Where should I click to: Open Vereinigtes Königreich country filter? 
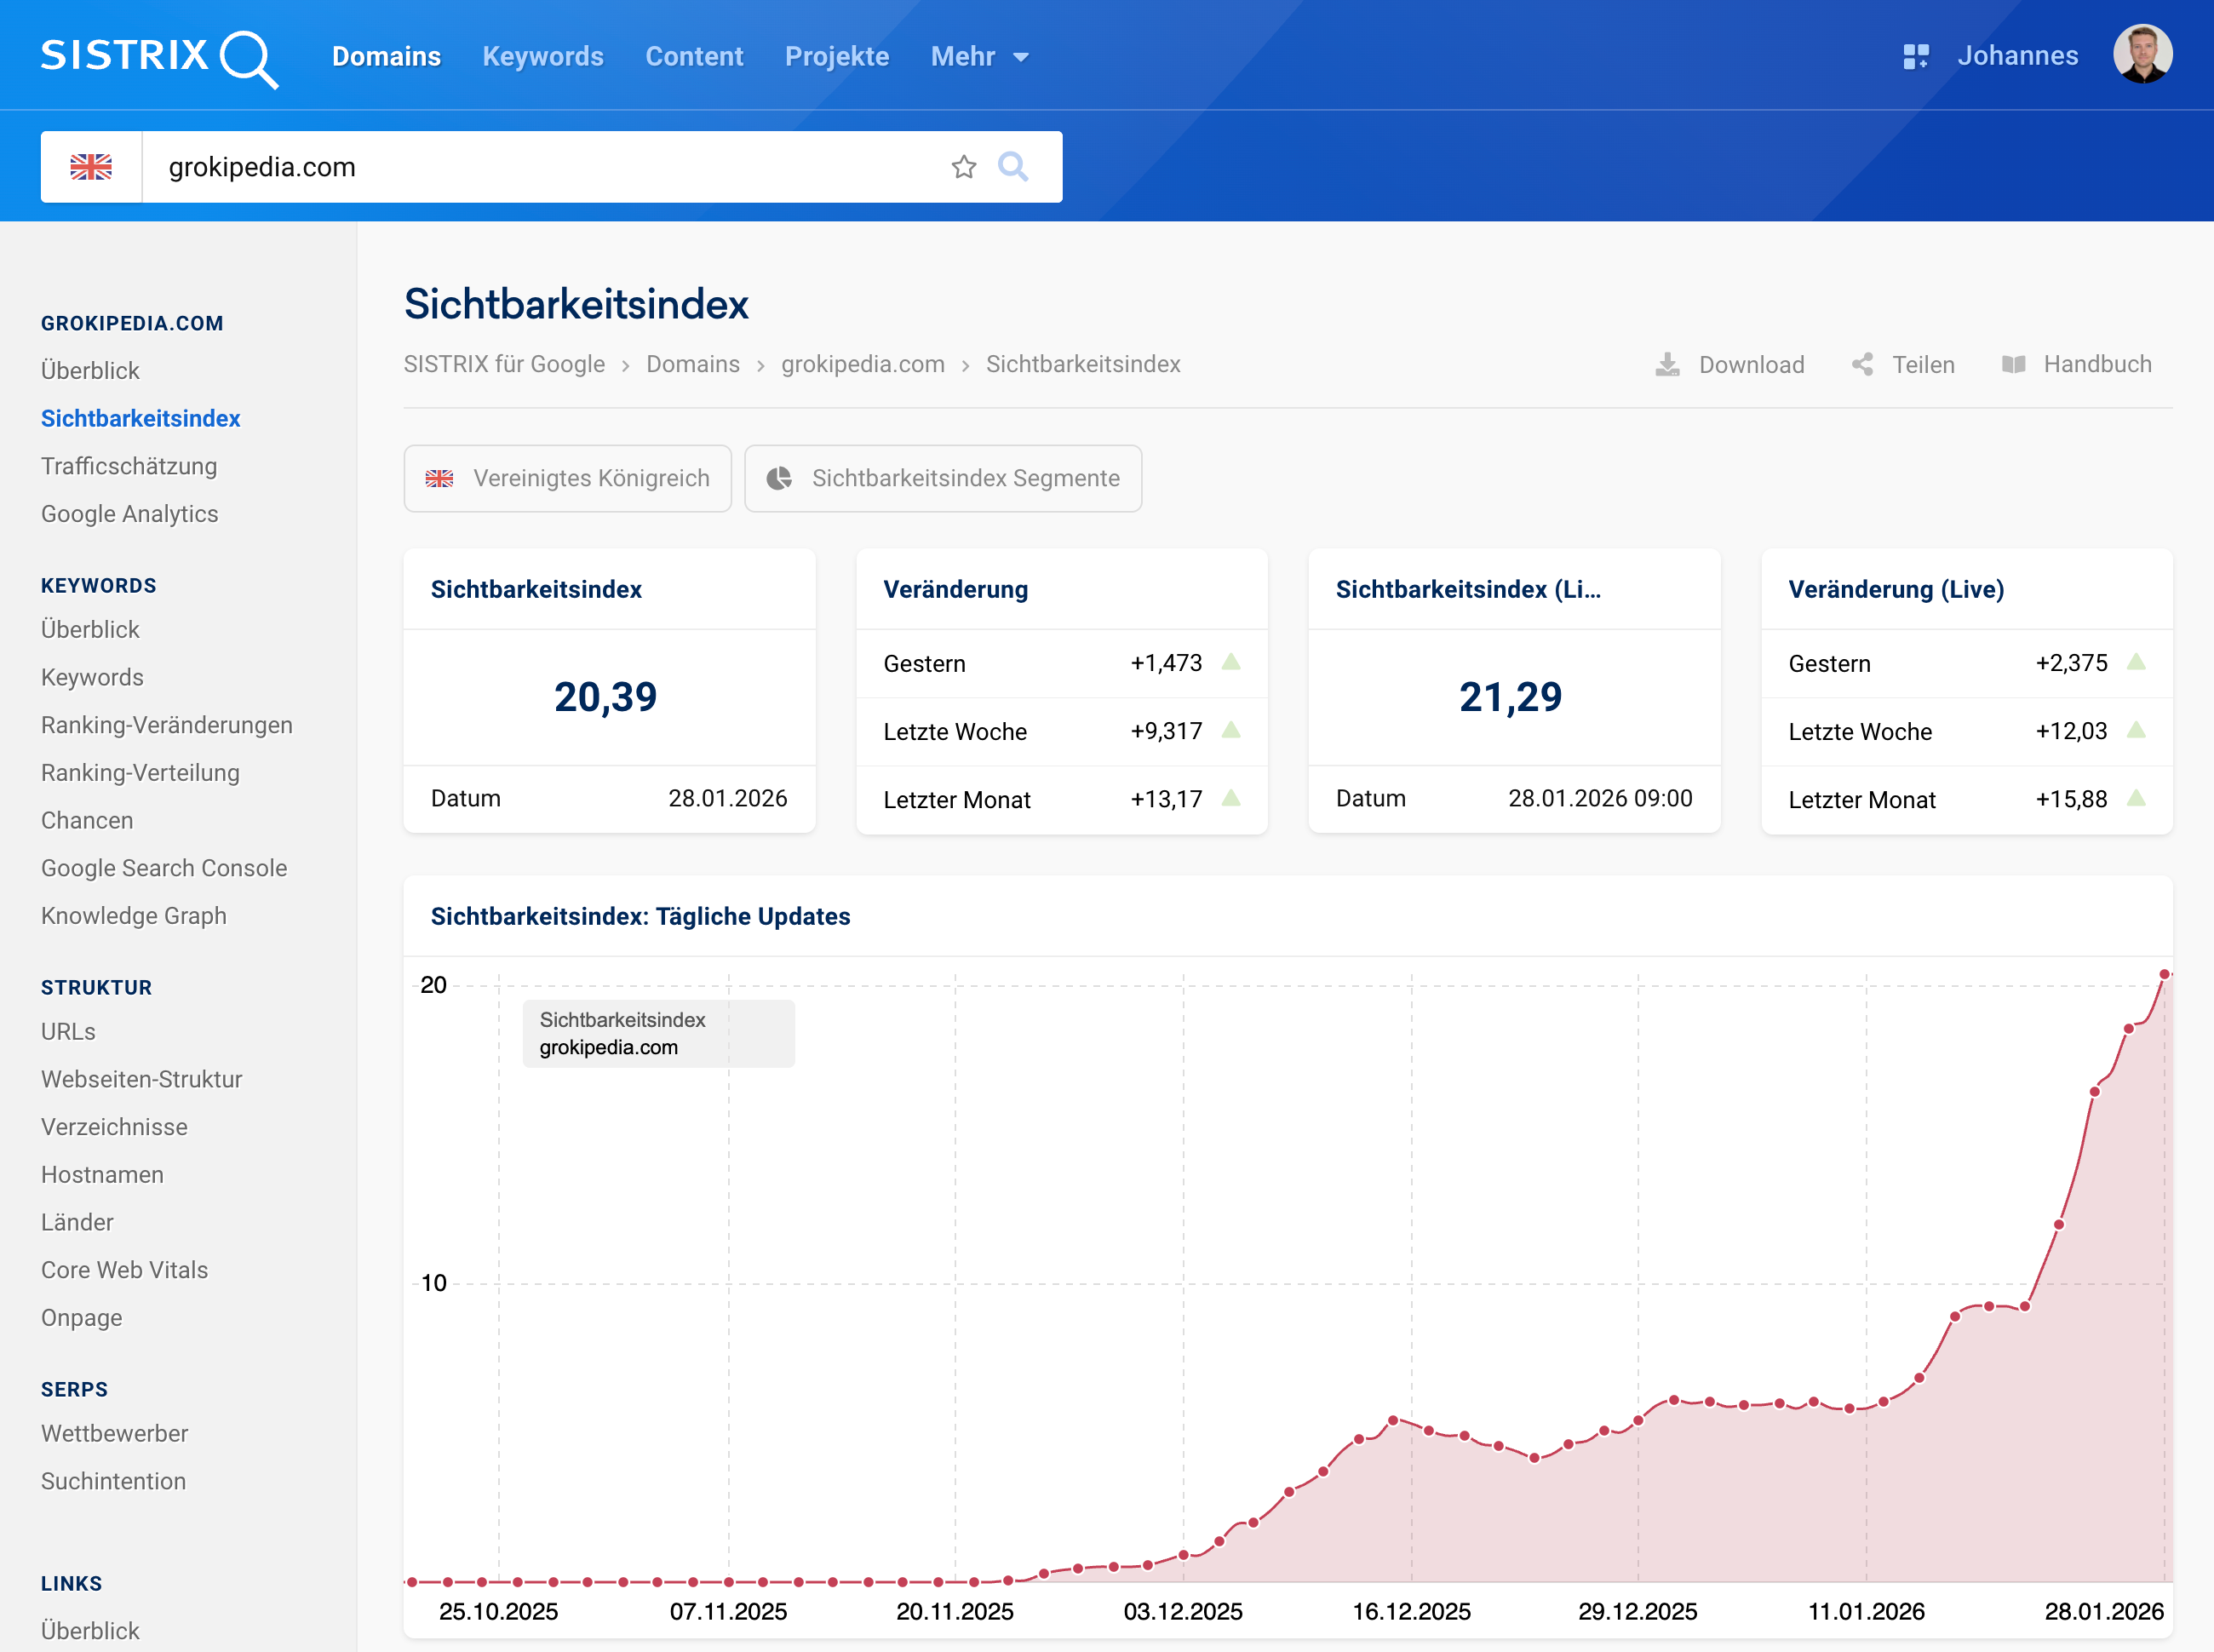(x=567, y=479)
